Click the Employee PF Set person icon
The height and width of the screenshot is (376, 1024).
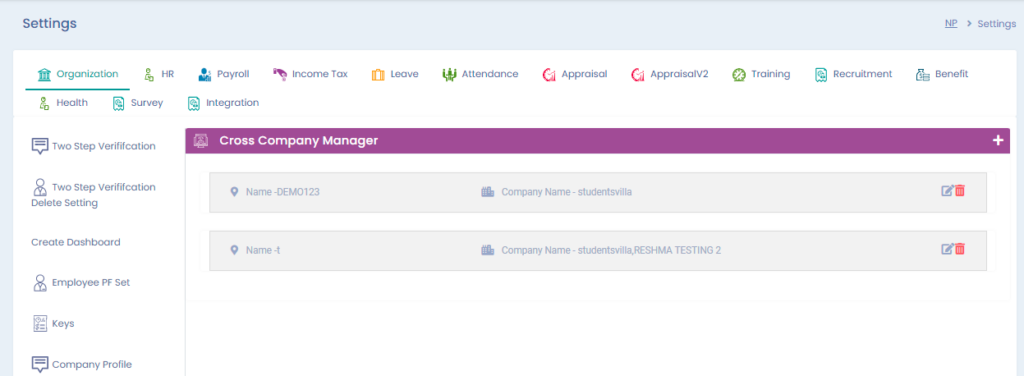tap(40, 283)
